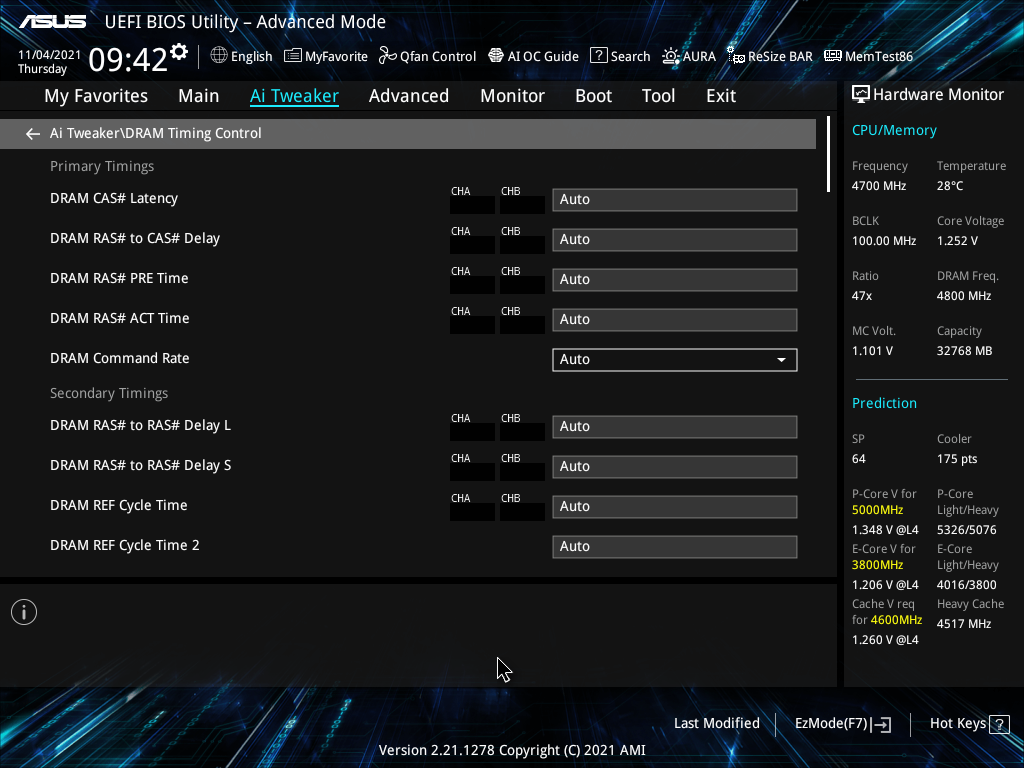
Task: Click the CPU/Memory section heading
Action: [894, 131]
